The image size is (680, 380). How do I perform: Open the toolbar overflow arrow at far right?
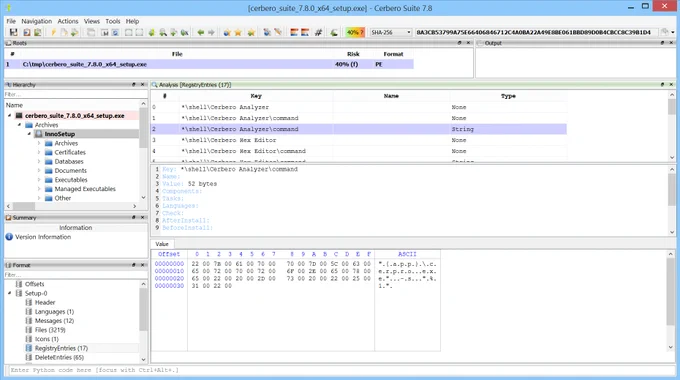point(673,32)
